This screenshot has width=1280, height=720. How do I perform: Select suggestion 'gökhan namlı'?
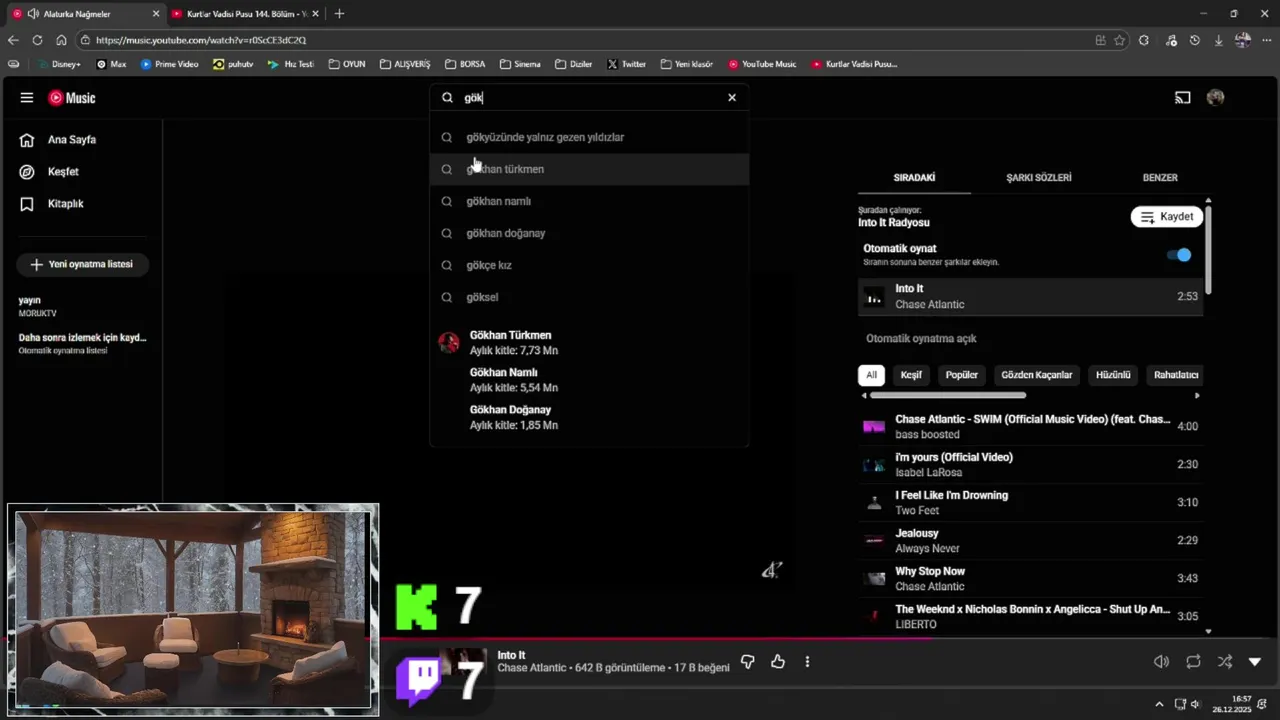pyautogui.click(x=590, y=201)
